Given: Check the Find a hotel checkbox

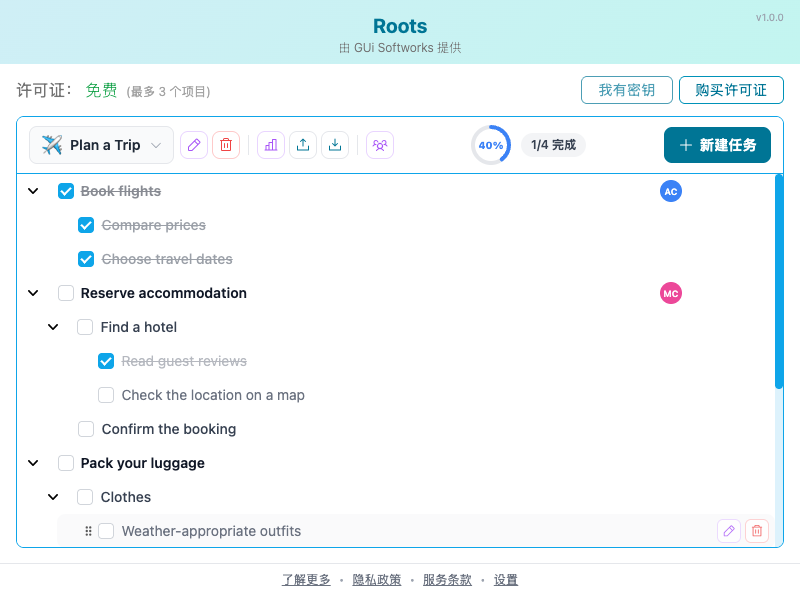Looking at the screenshot, I should (85, 327).
